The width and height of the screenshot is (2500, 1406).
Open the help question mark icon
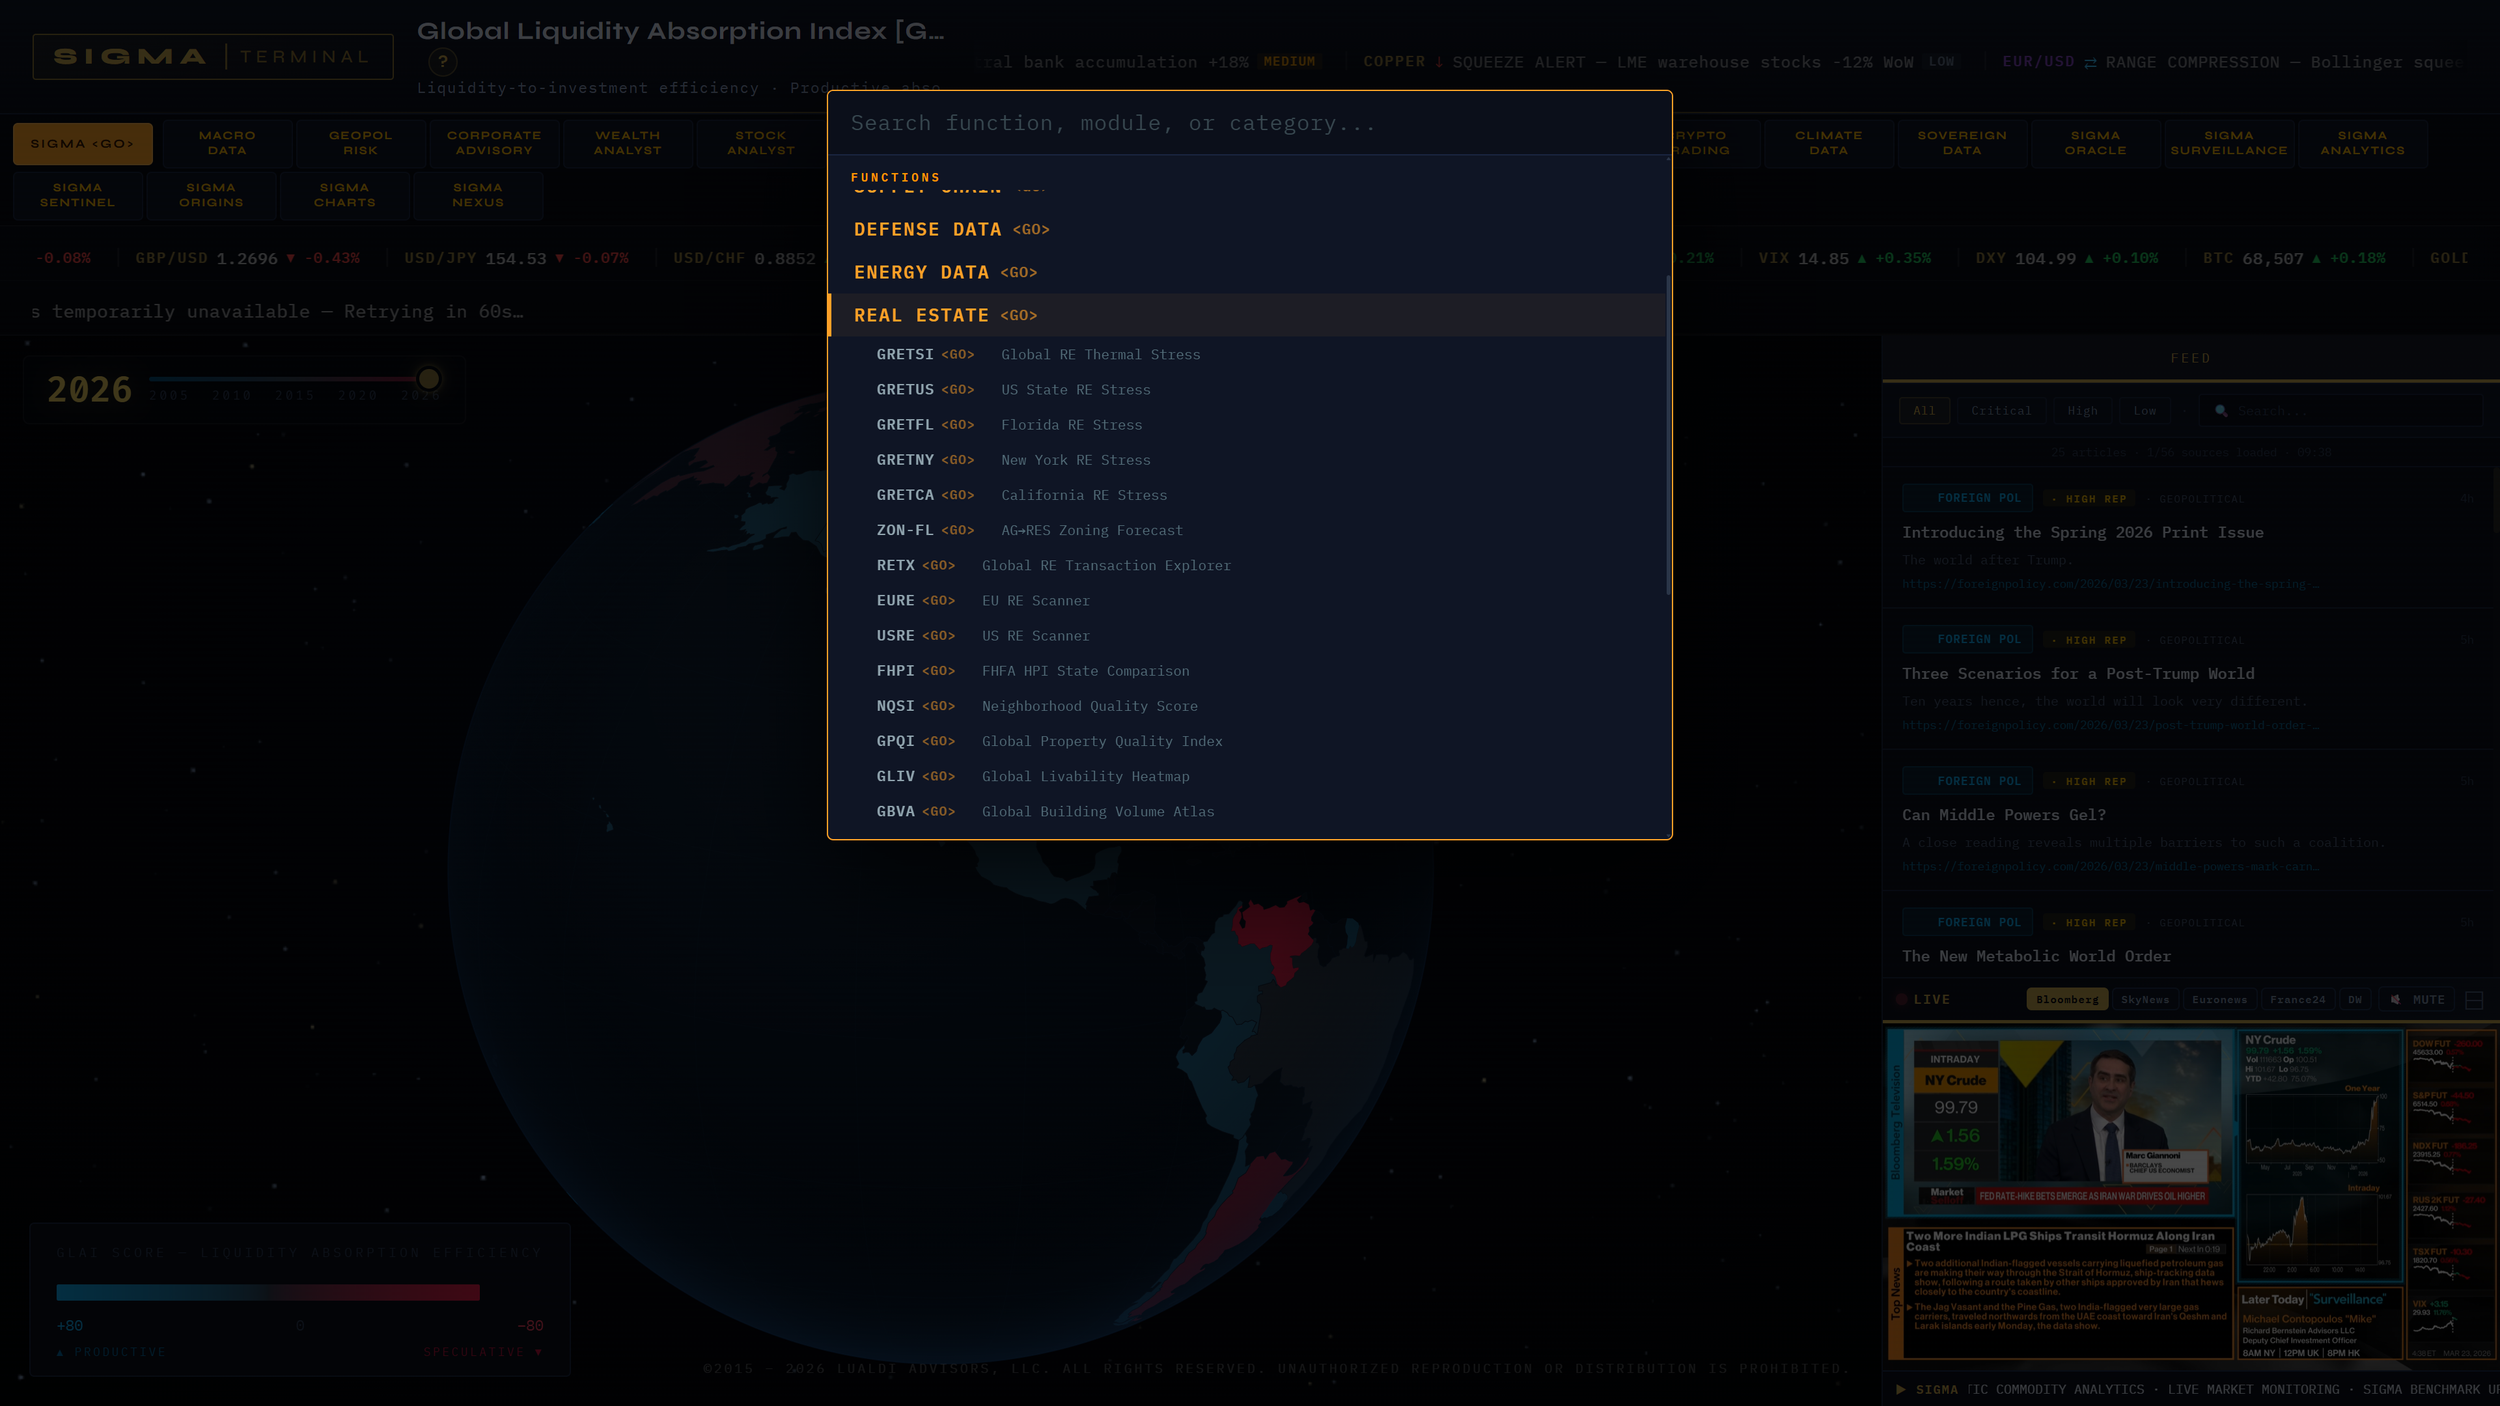tap(443, 62)
